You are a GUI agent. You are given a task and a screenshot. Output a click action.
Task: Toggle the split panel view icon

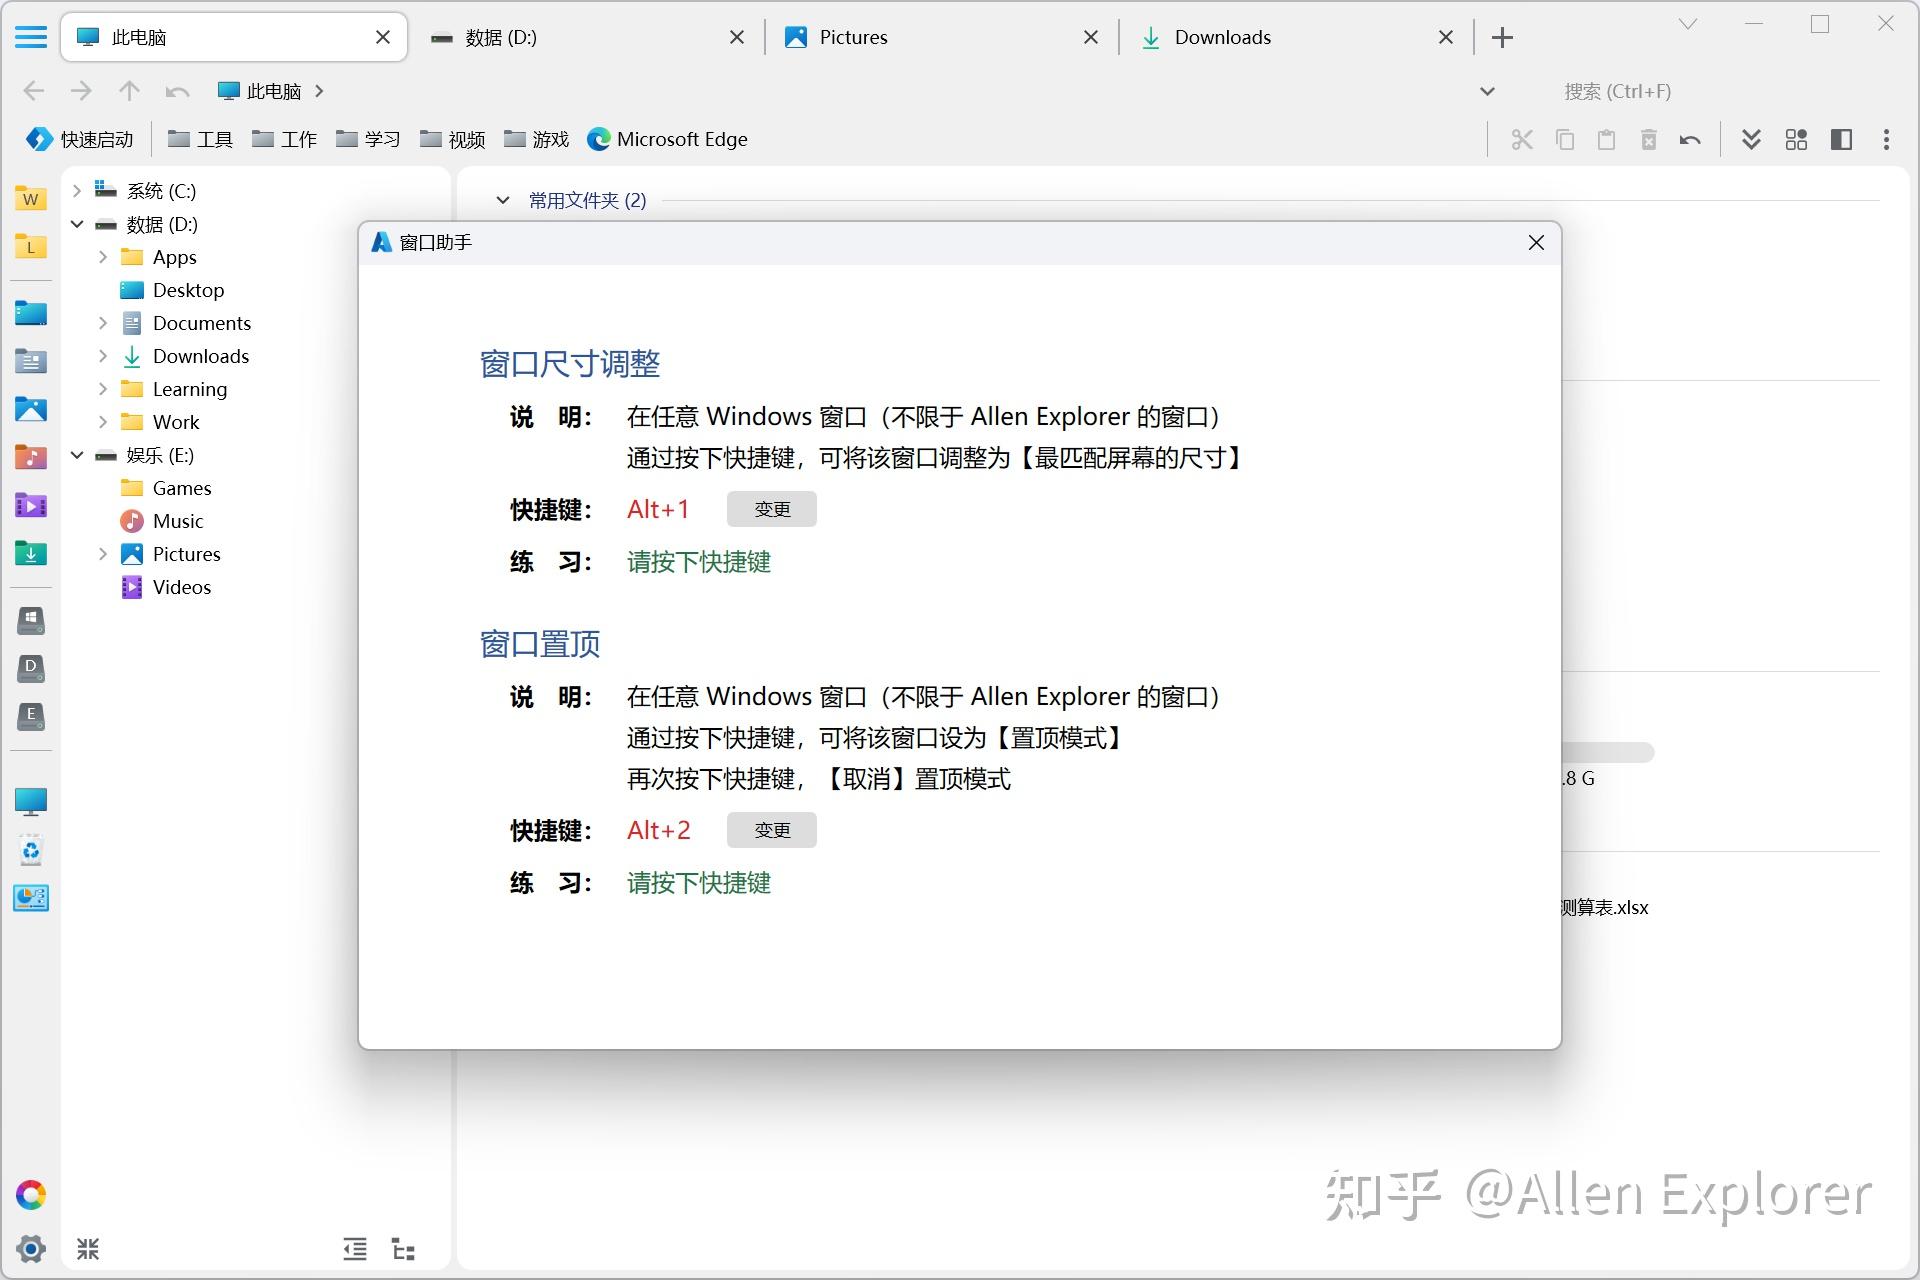tap(1841, 139)
